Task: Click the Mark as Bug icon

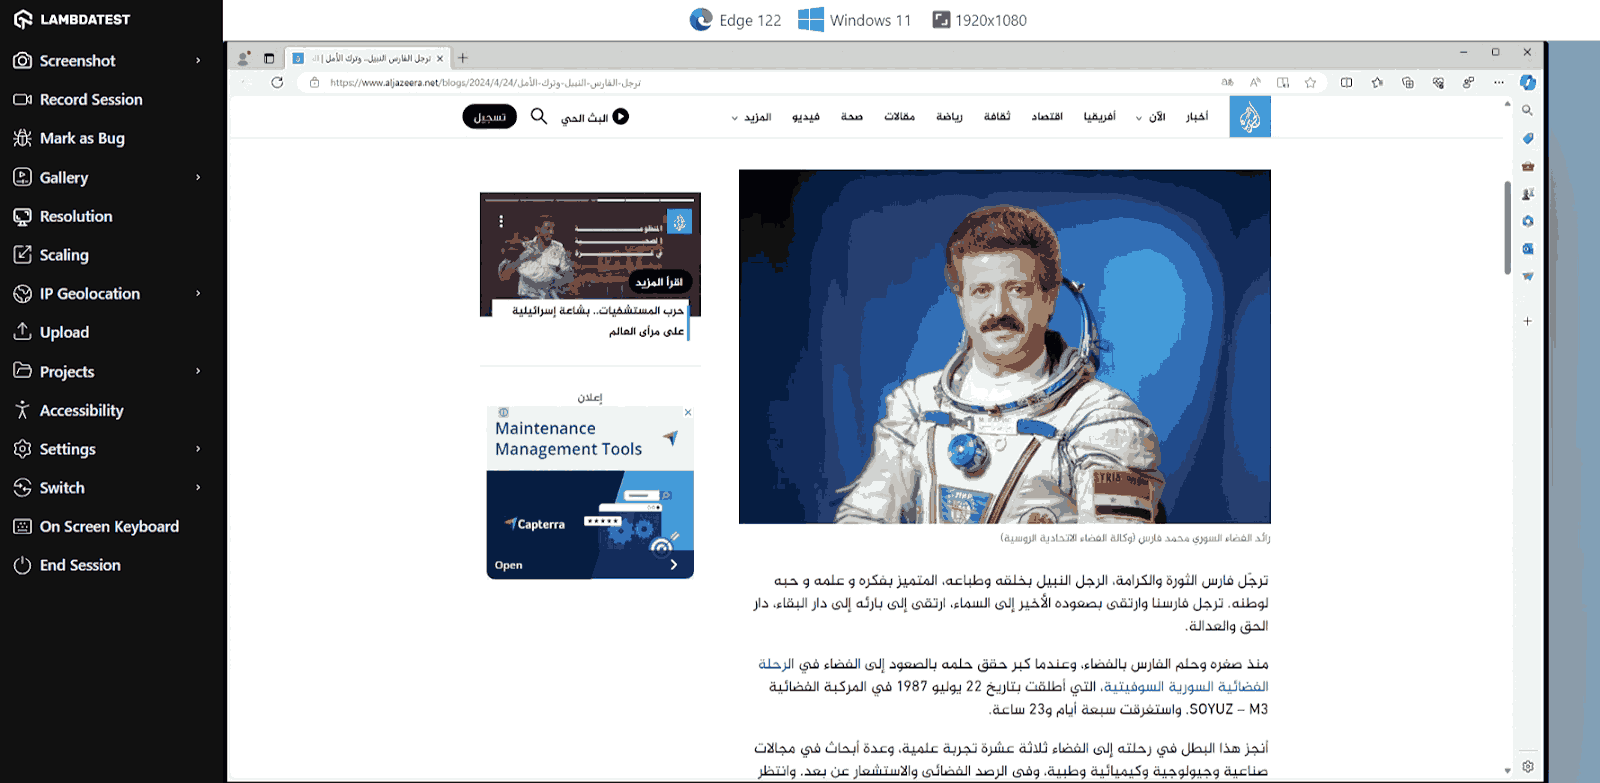Action: pyautogui.click(x=22, y=138)
